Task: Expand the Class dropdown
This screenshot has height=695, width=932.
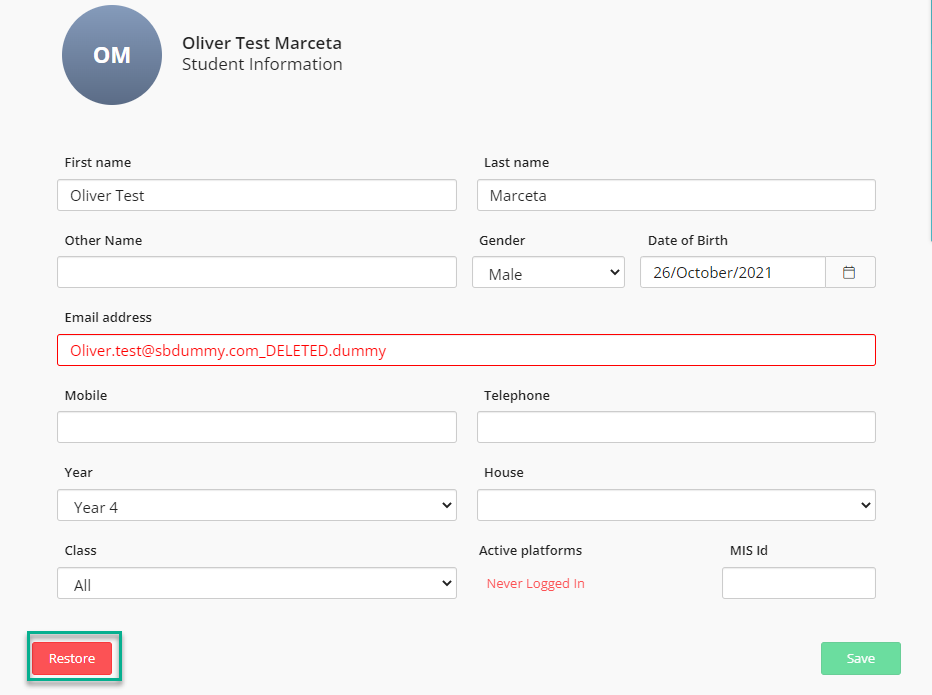Action: (x=257, y=583)
